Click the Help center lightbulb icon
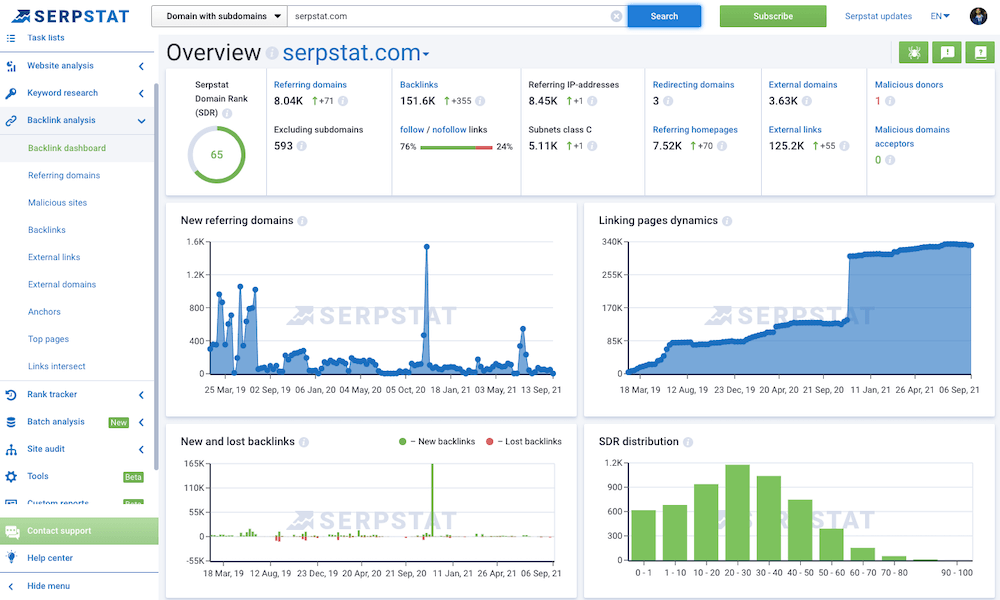This screenshot has height=600, width=1000. point(11,557)
